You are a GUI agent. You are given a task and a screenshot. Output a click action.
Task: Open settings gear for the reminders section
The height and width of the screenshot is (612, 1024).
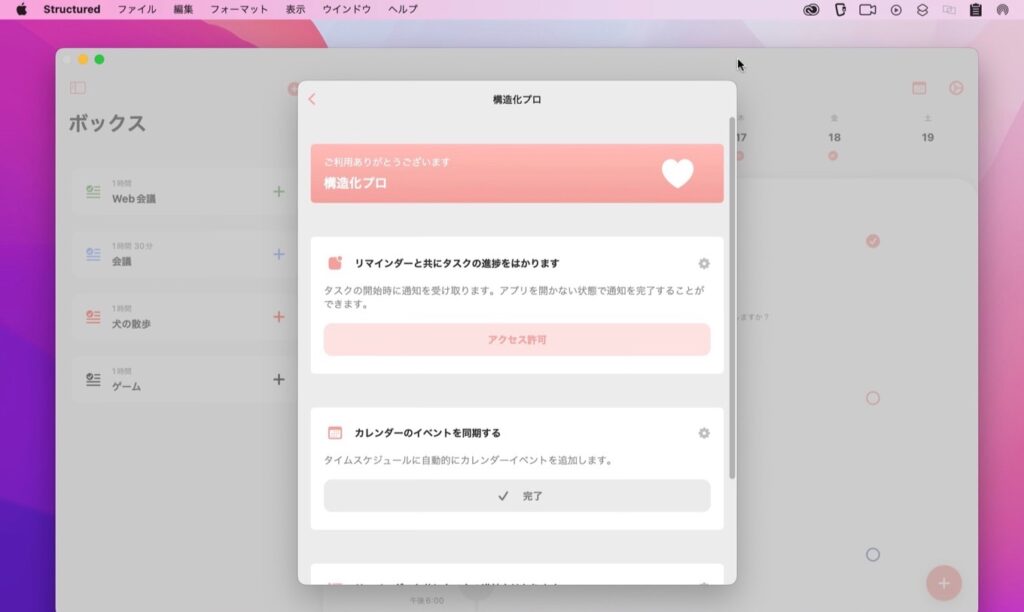coord(703,263)
